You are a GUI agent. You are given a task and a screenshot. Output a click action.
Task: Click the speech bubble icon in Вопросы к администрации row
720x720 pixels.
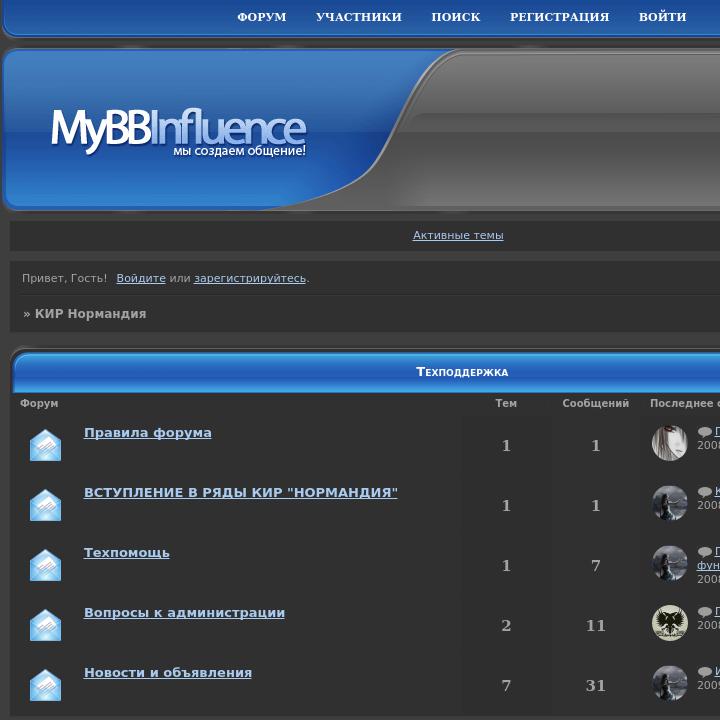[x=704, y=612]
